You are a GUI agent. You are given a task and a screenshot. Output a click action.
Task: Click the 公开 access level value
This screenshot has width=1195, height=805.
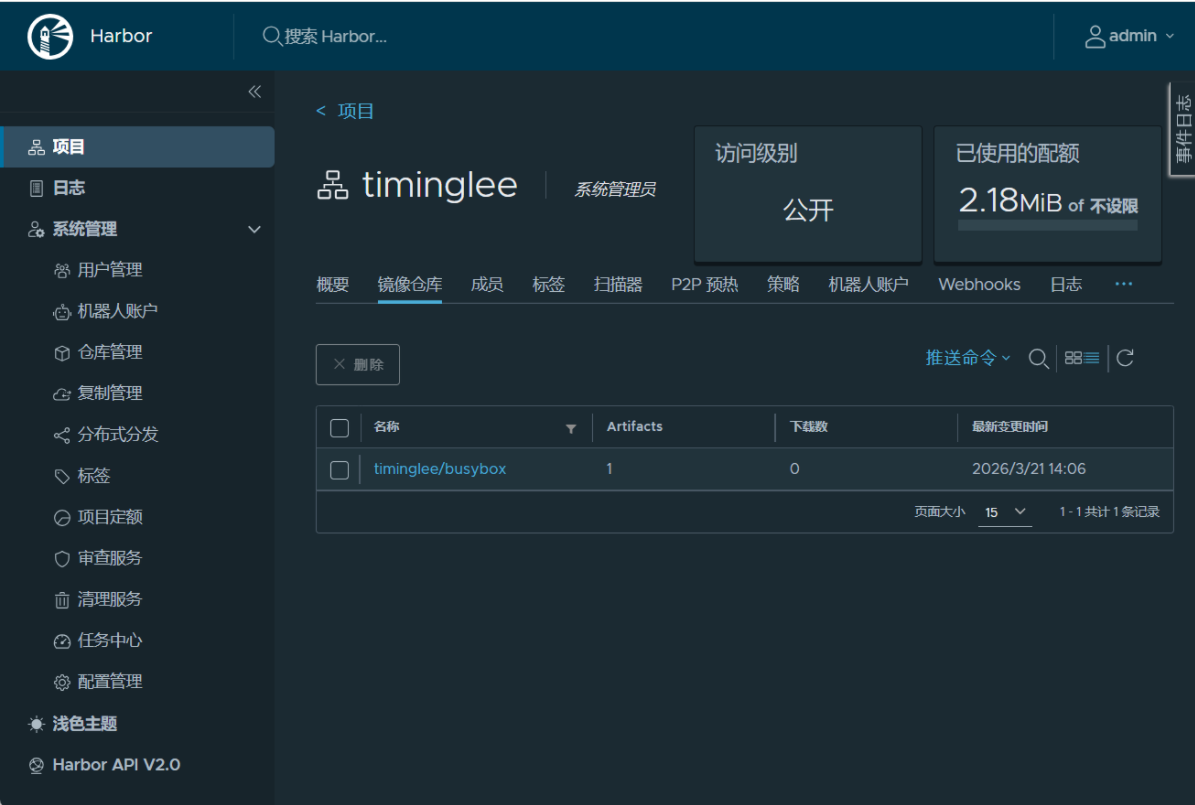coord(808,210)
